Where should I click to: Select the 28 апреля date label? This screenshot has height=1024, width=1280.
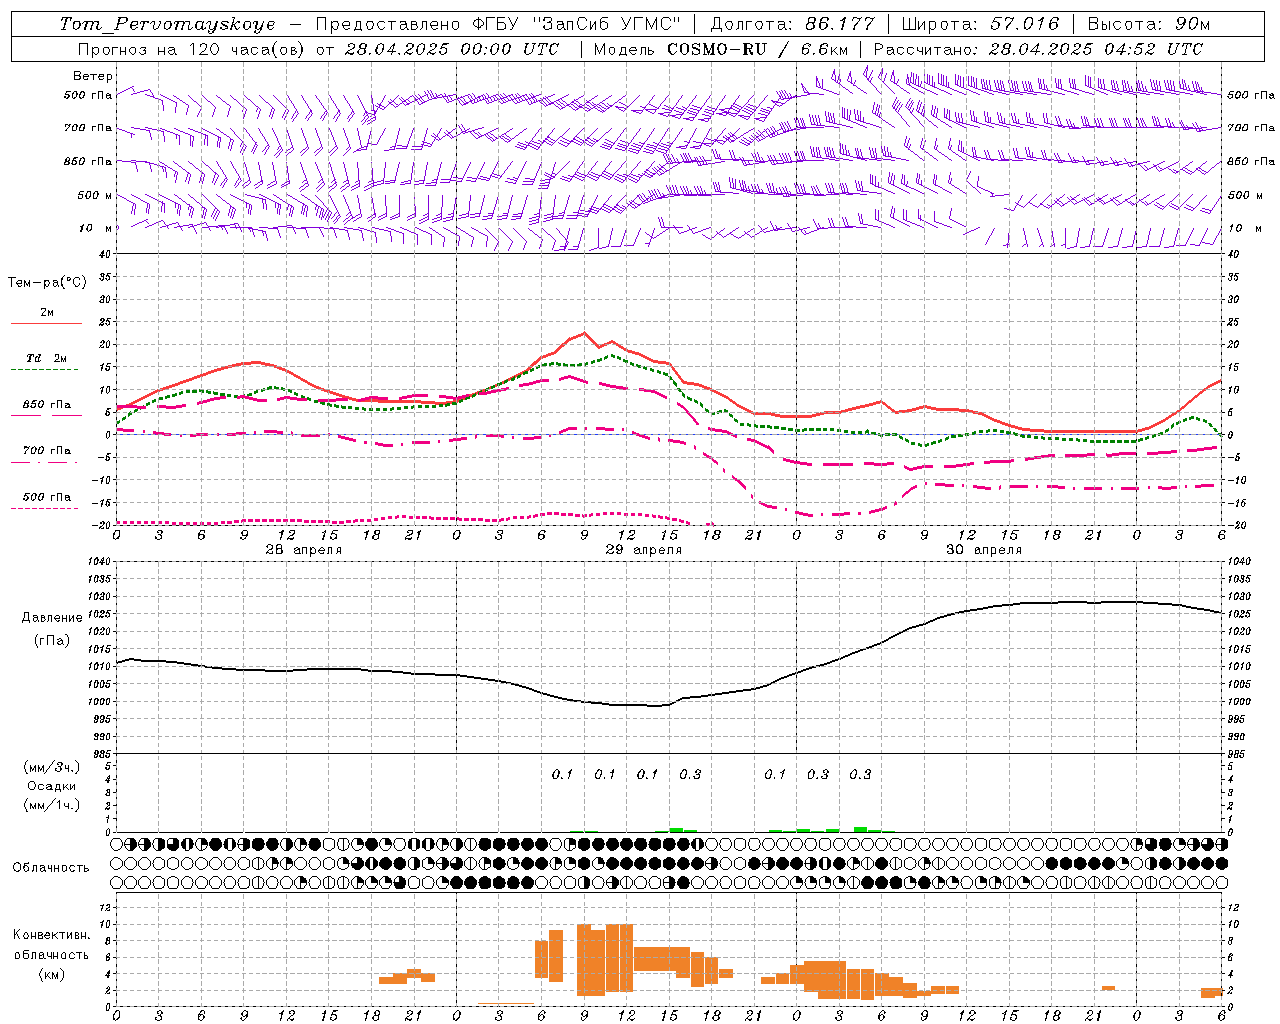point(303,550)
